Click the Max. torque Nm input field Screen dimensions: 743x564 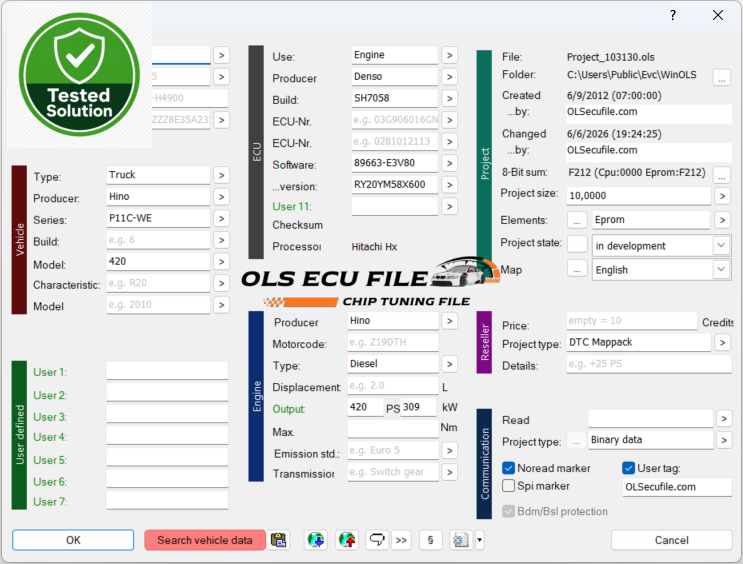point(393,429)
